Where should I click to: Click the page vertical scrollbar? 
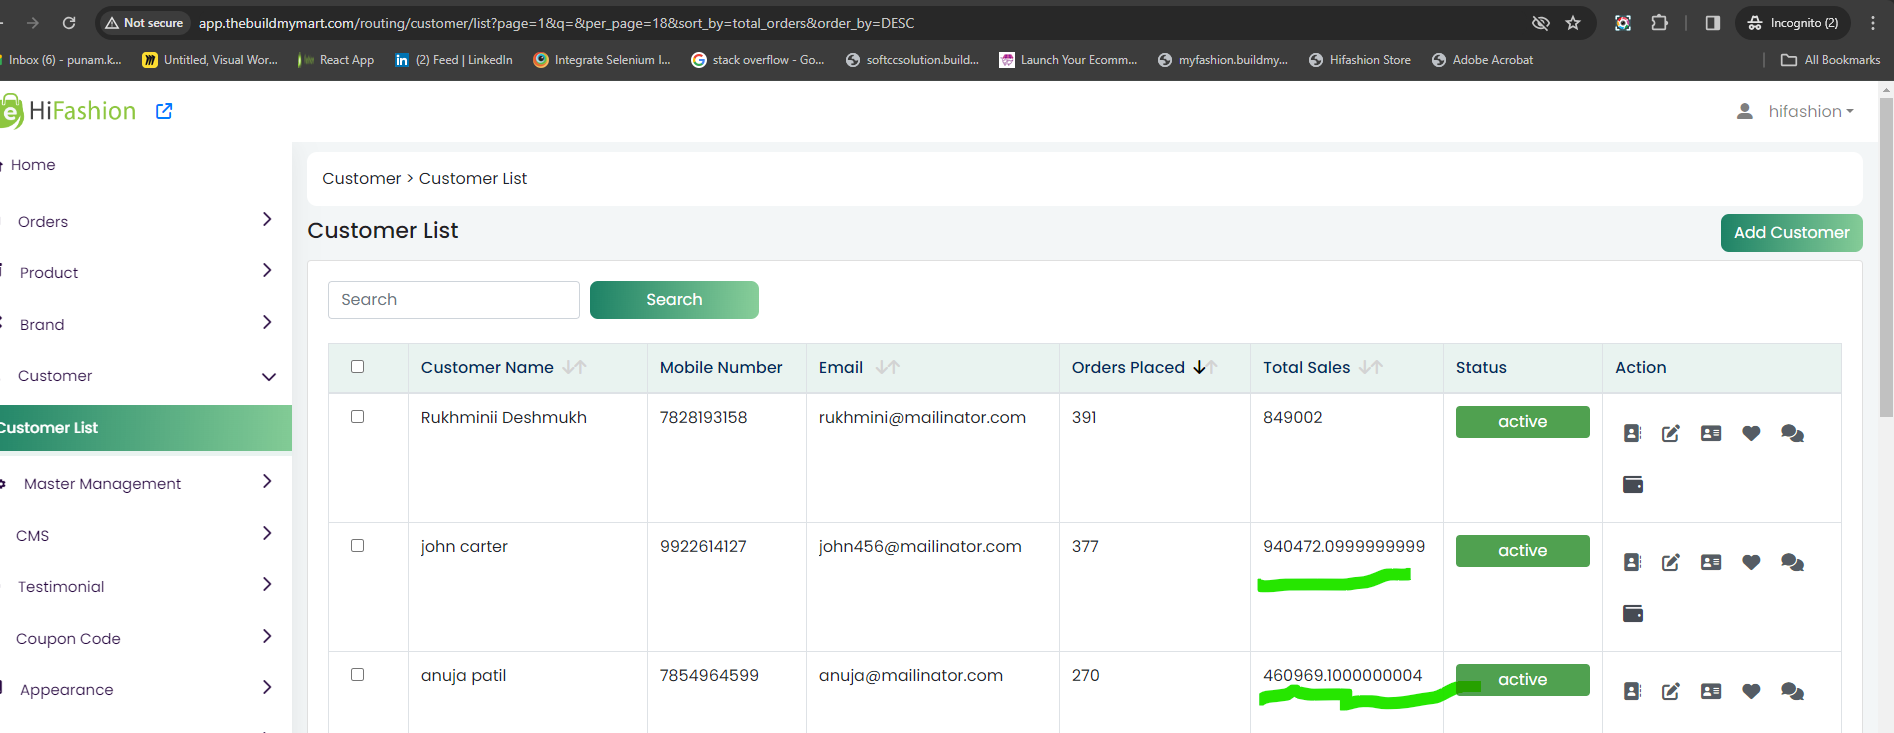[1886, 258]
